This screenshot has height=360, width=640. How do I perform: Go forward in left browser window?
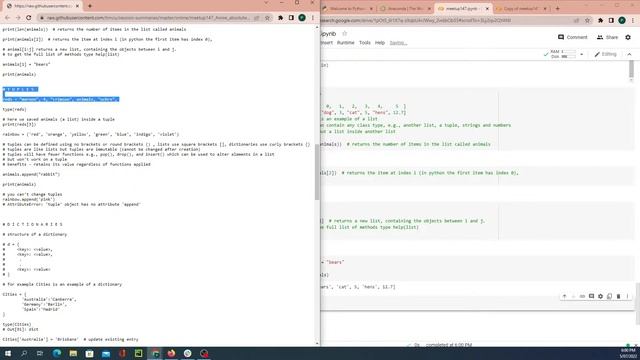(x=18, y=18)
